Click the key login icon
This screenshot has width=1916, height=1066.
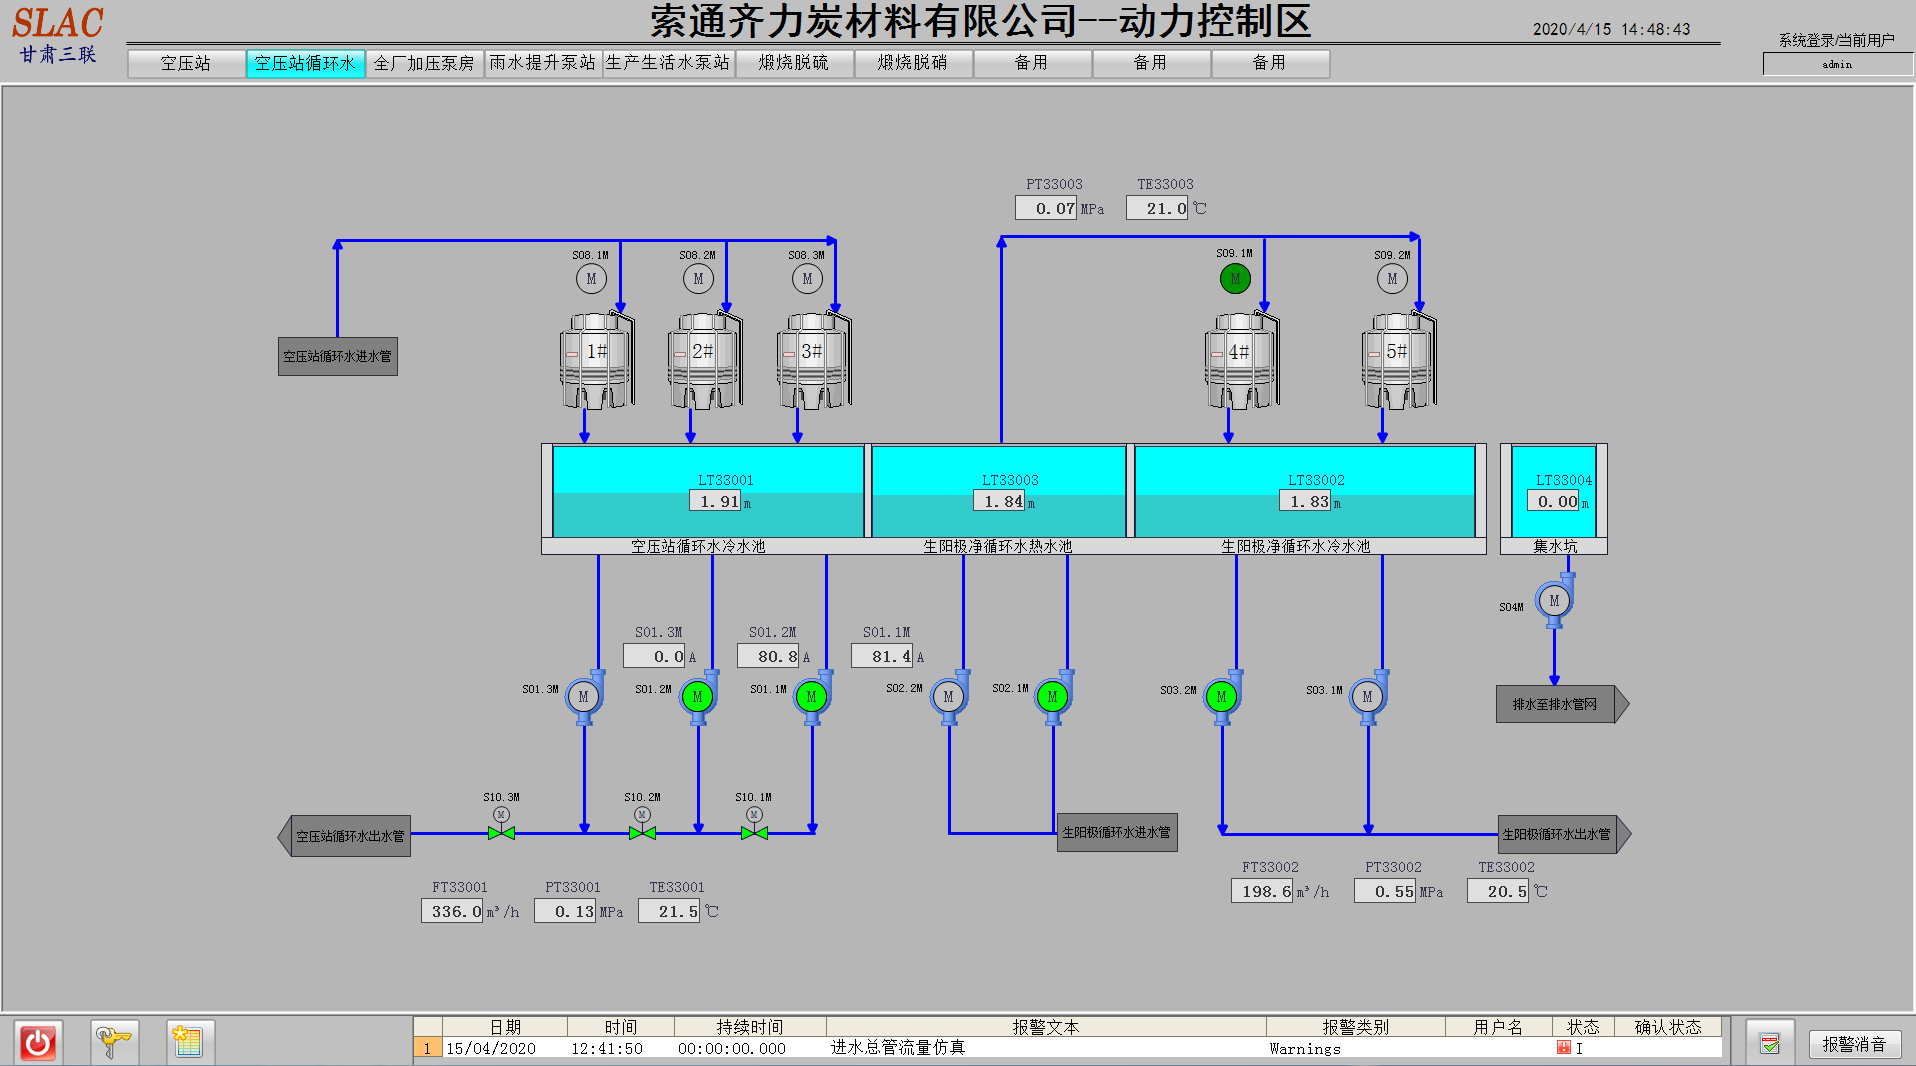coord(114,1043)
